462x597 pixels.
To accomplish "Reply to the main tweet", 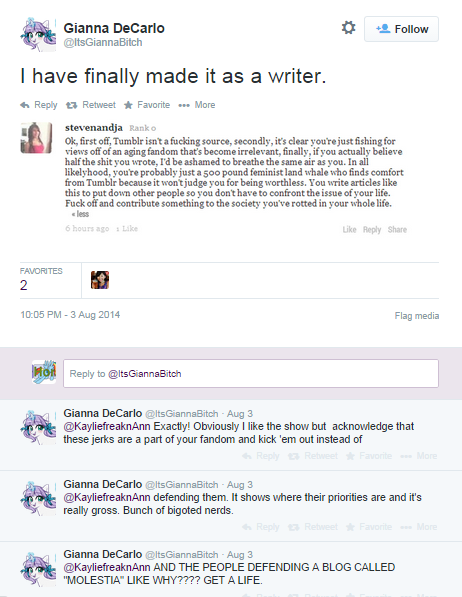I will point(38,105).
